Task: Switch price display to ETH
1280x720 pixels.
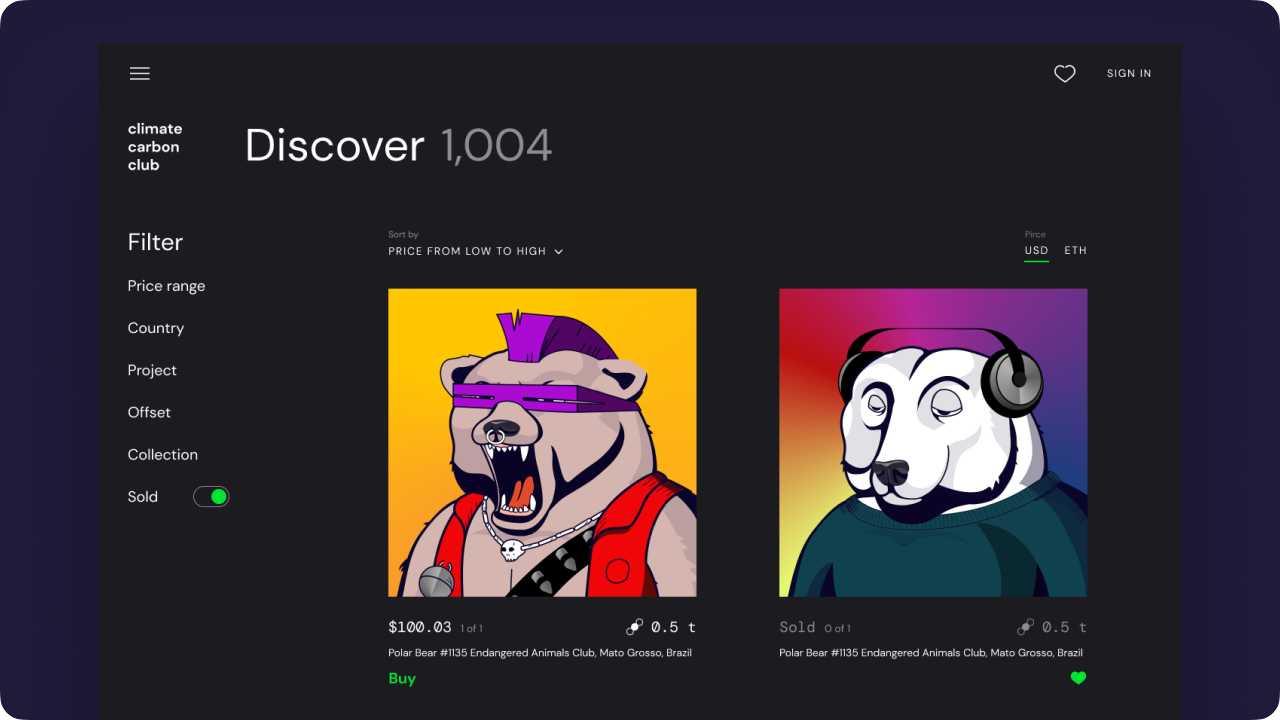Action: point(1075,251)
